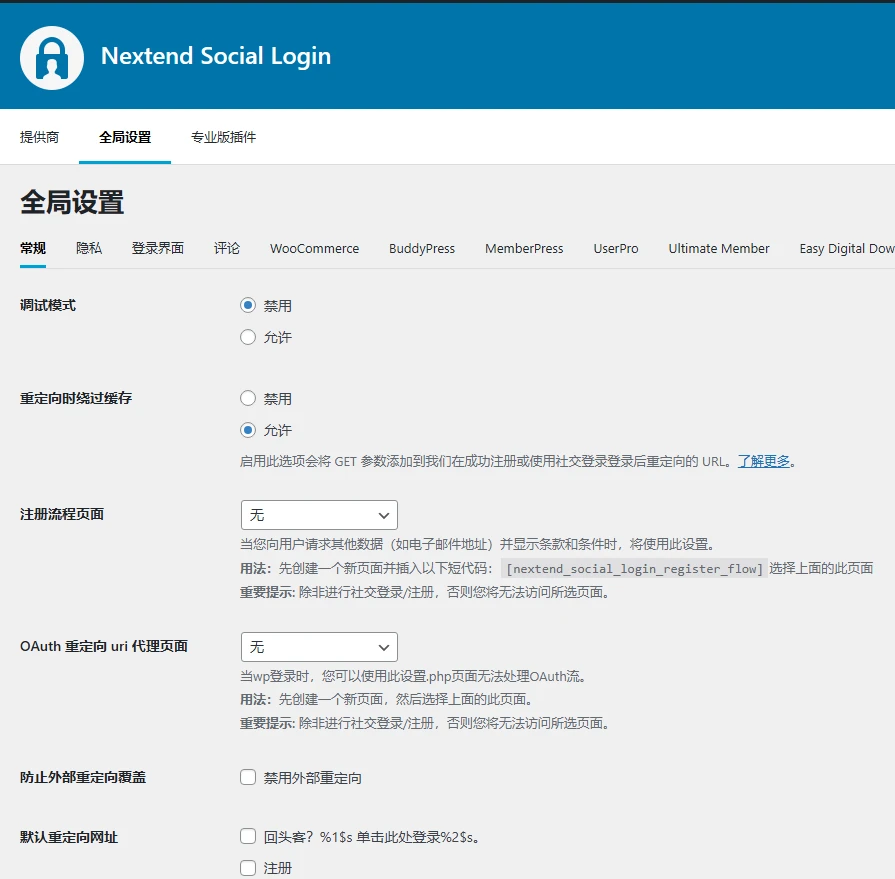
Task: Open the Ultimate Member tab
Action: [x=719, y=248]
